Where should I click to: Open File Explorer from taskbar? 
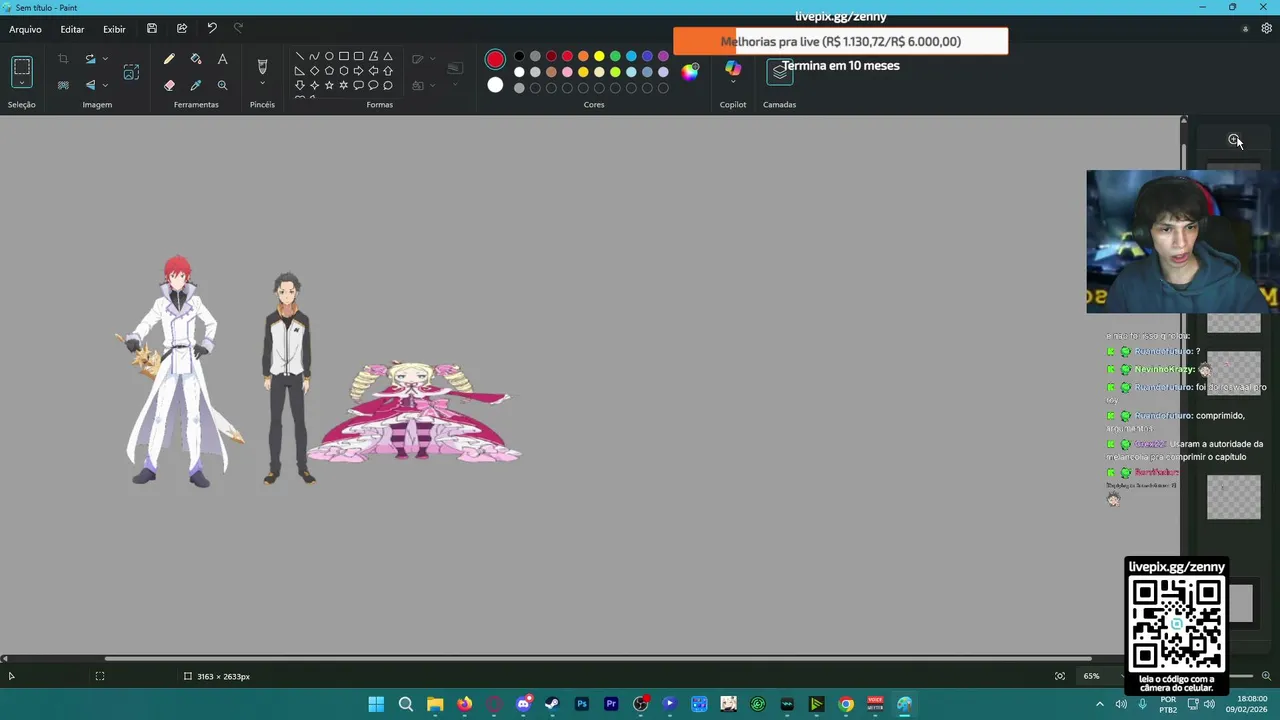pyautogui.click(x=435, y=704)
